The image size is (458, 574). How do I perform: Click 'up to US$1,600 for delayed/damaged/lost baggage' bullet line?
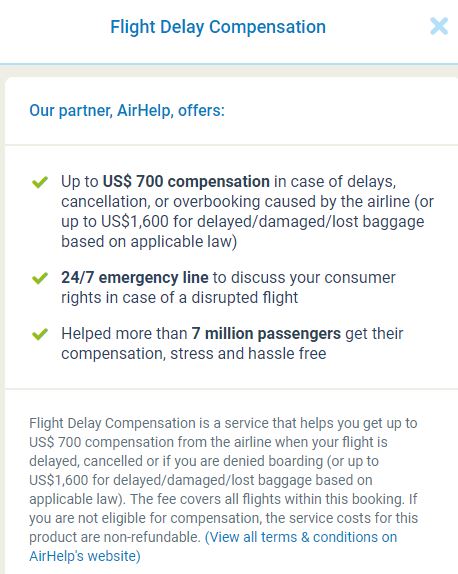pos(242,222)
